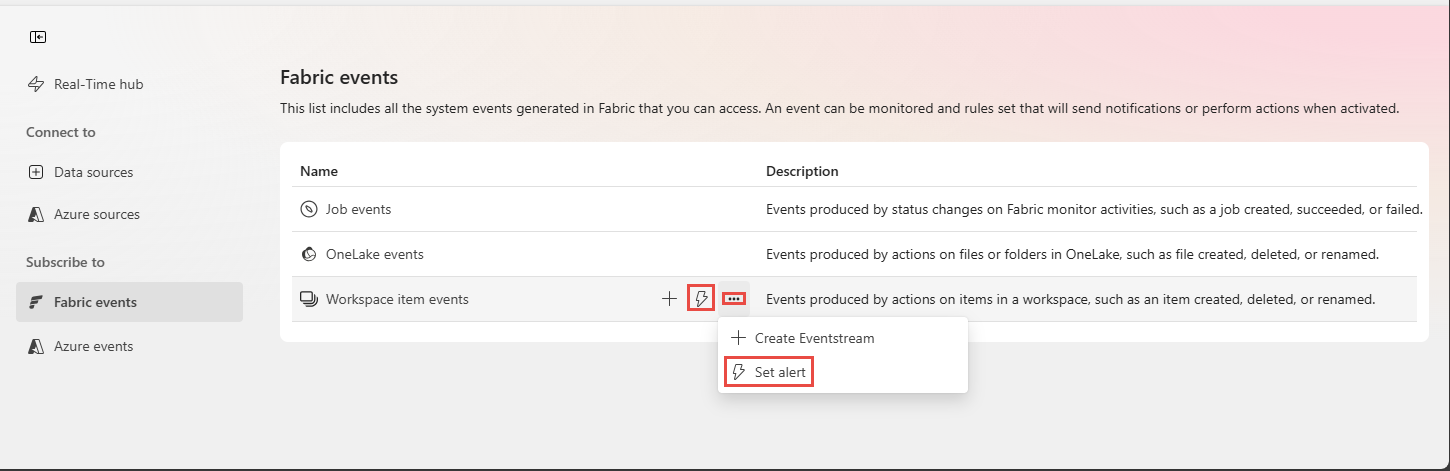Screen dimensions: 1450x471
Task: Click the Description column header
Action: point(802,171)
